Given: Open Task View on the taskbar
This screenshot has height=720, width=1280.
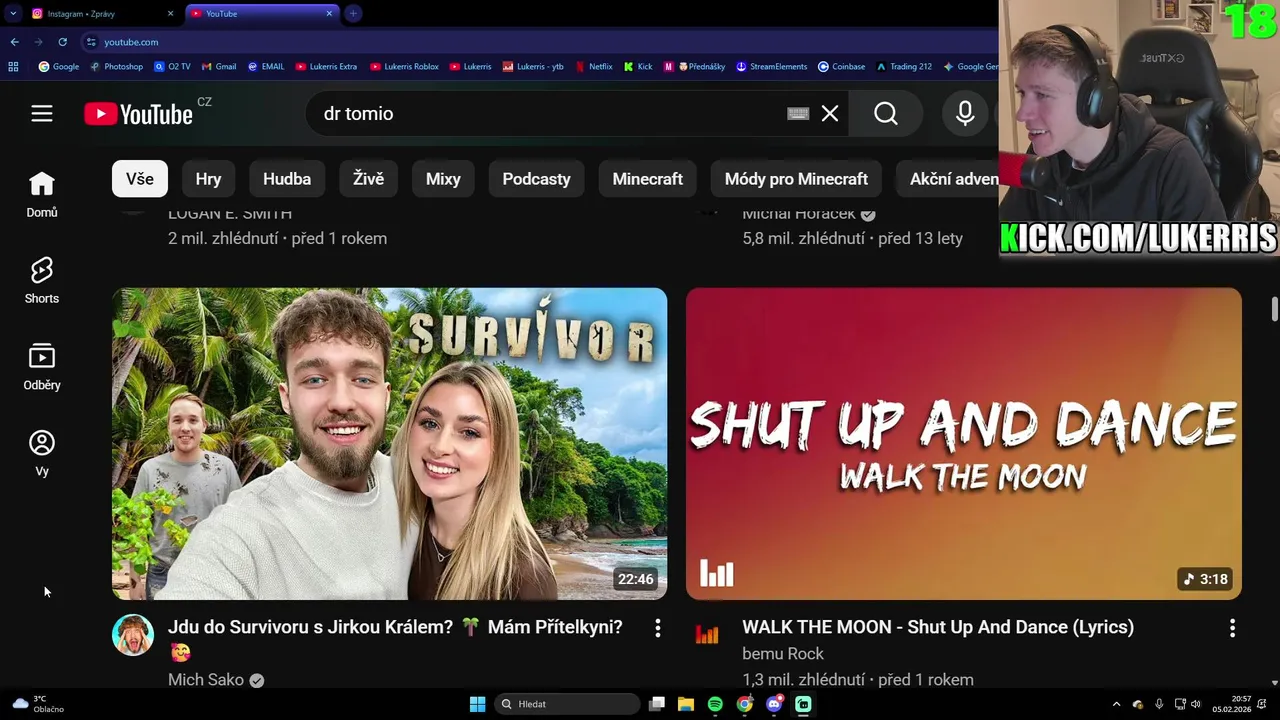Looking at the screenshot, I should (x=657, y=704).
